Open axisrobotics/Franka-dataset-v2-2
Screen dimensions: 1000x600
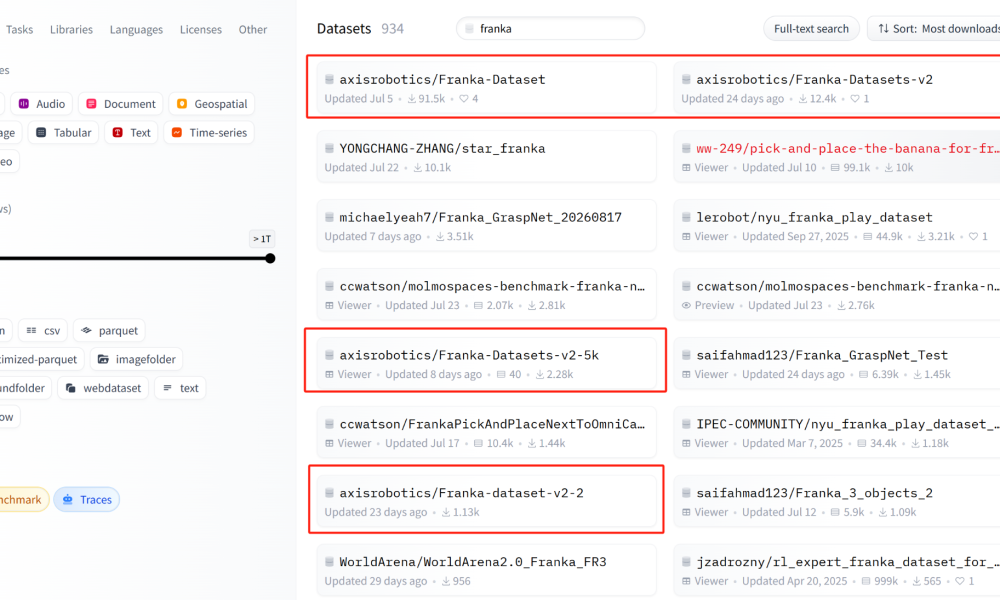pyautogui.click(x=487, y=501)
